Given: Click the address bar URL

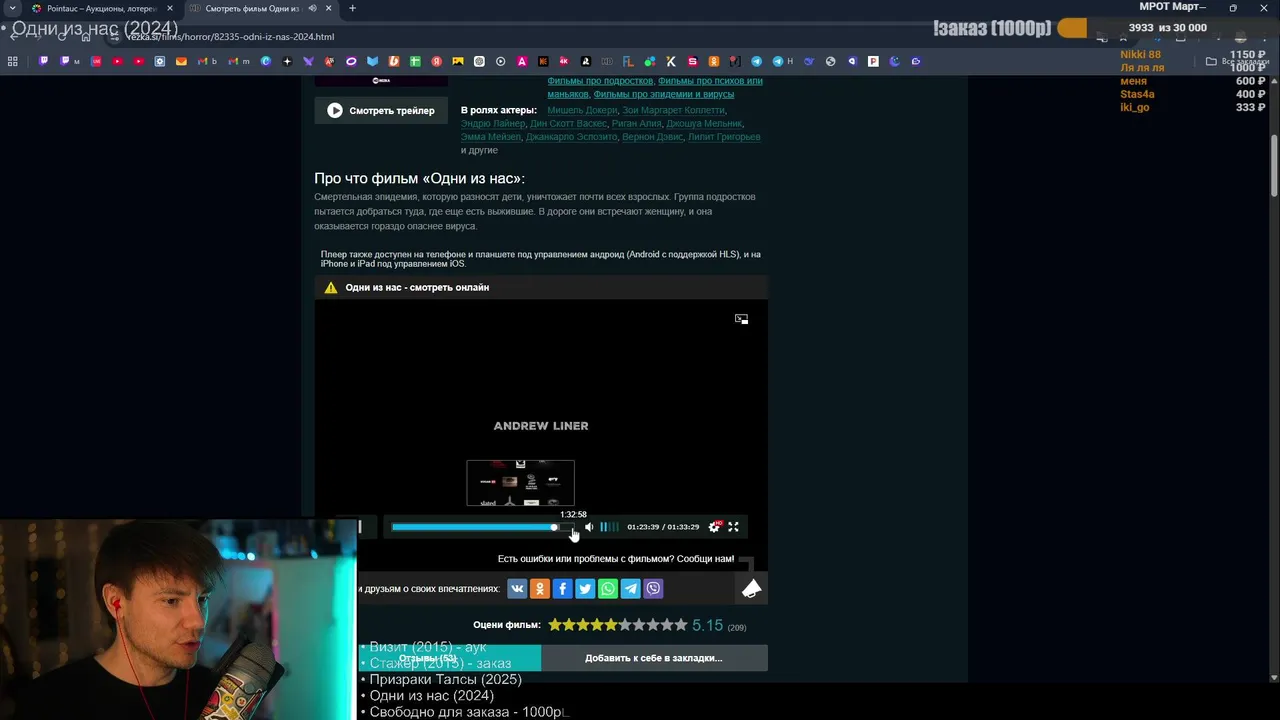Looking at the screenshot, I should [x=230, y=37].
